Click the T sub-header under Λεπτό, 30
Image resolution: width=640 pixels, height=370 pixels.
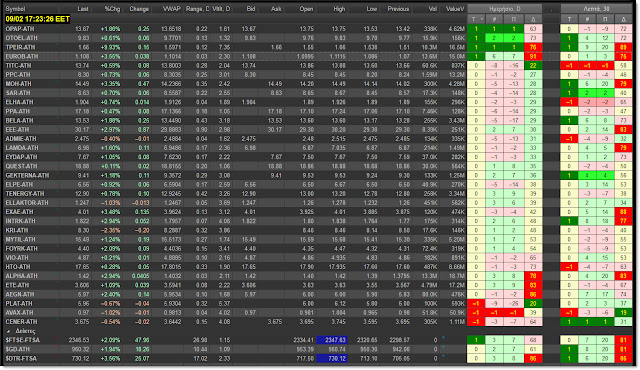569,19
